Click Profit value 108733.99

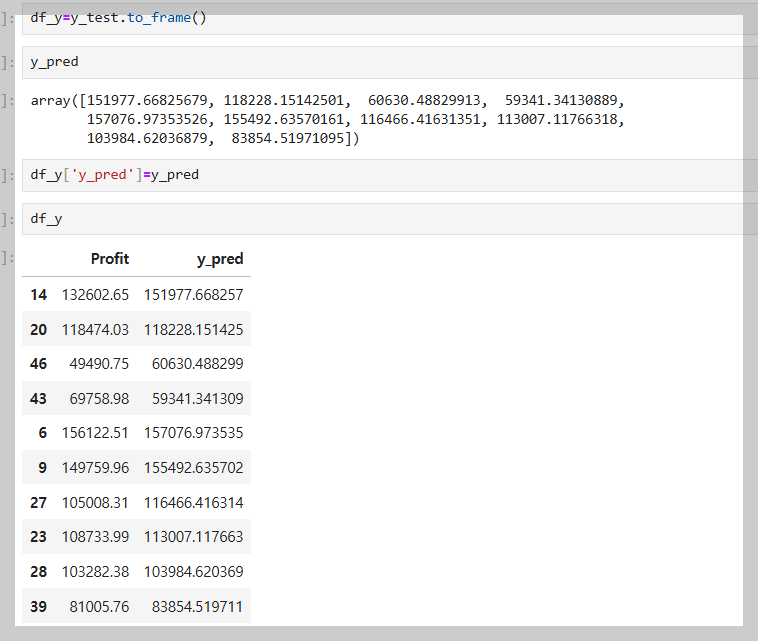(x=95, y=537)
